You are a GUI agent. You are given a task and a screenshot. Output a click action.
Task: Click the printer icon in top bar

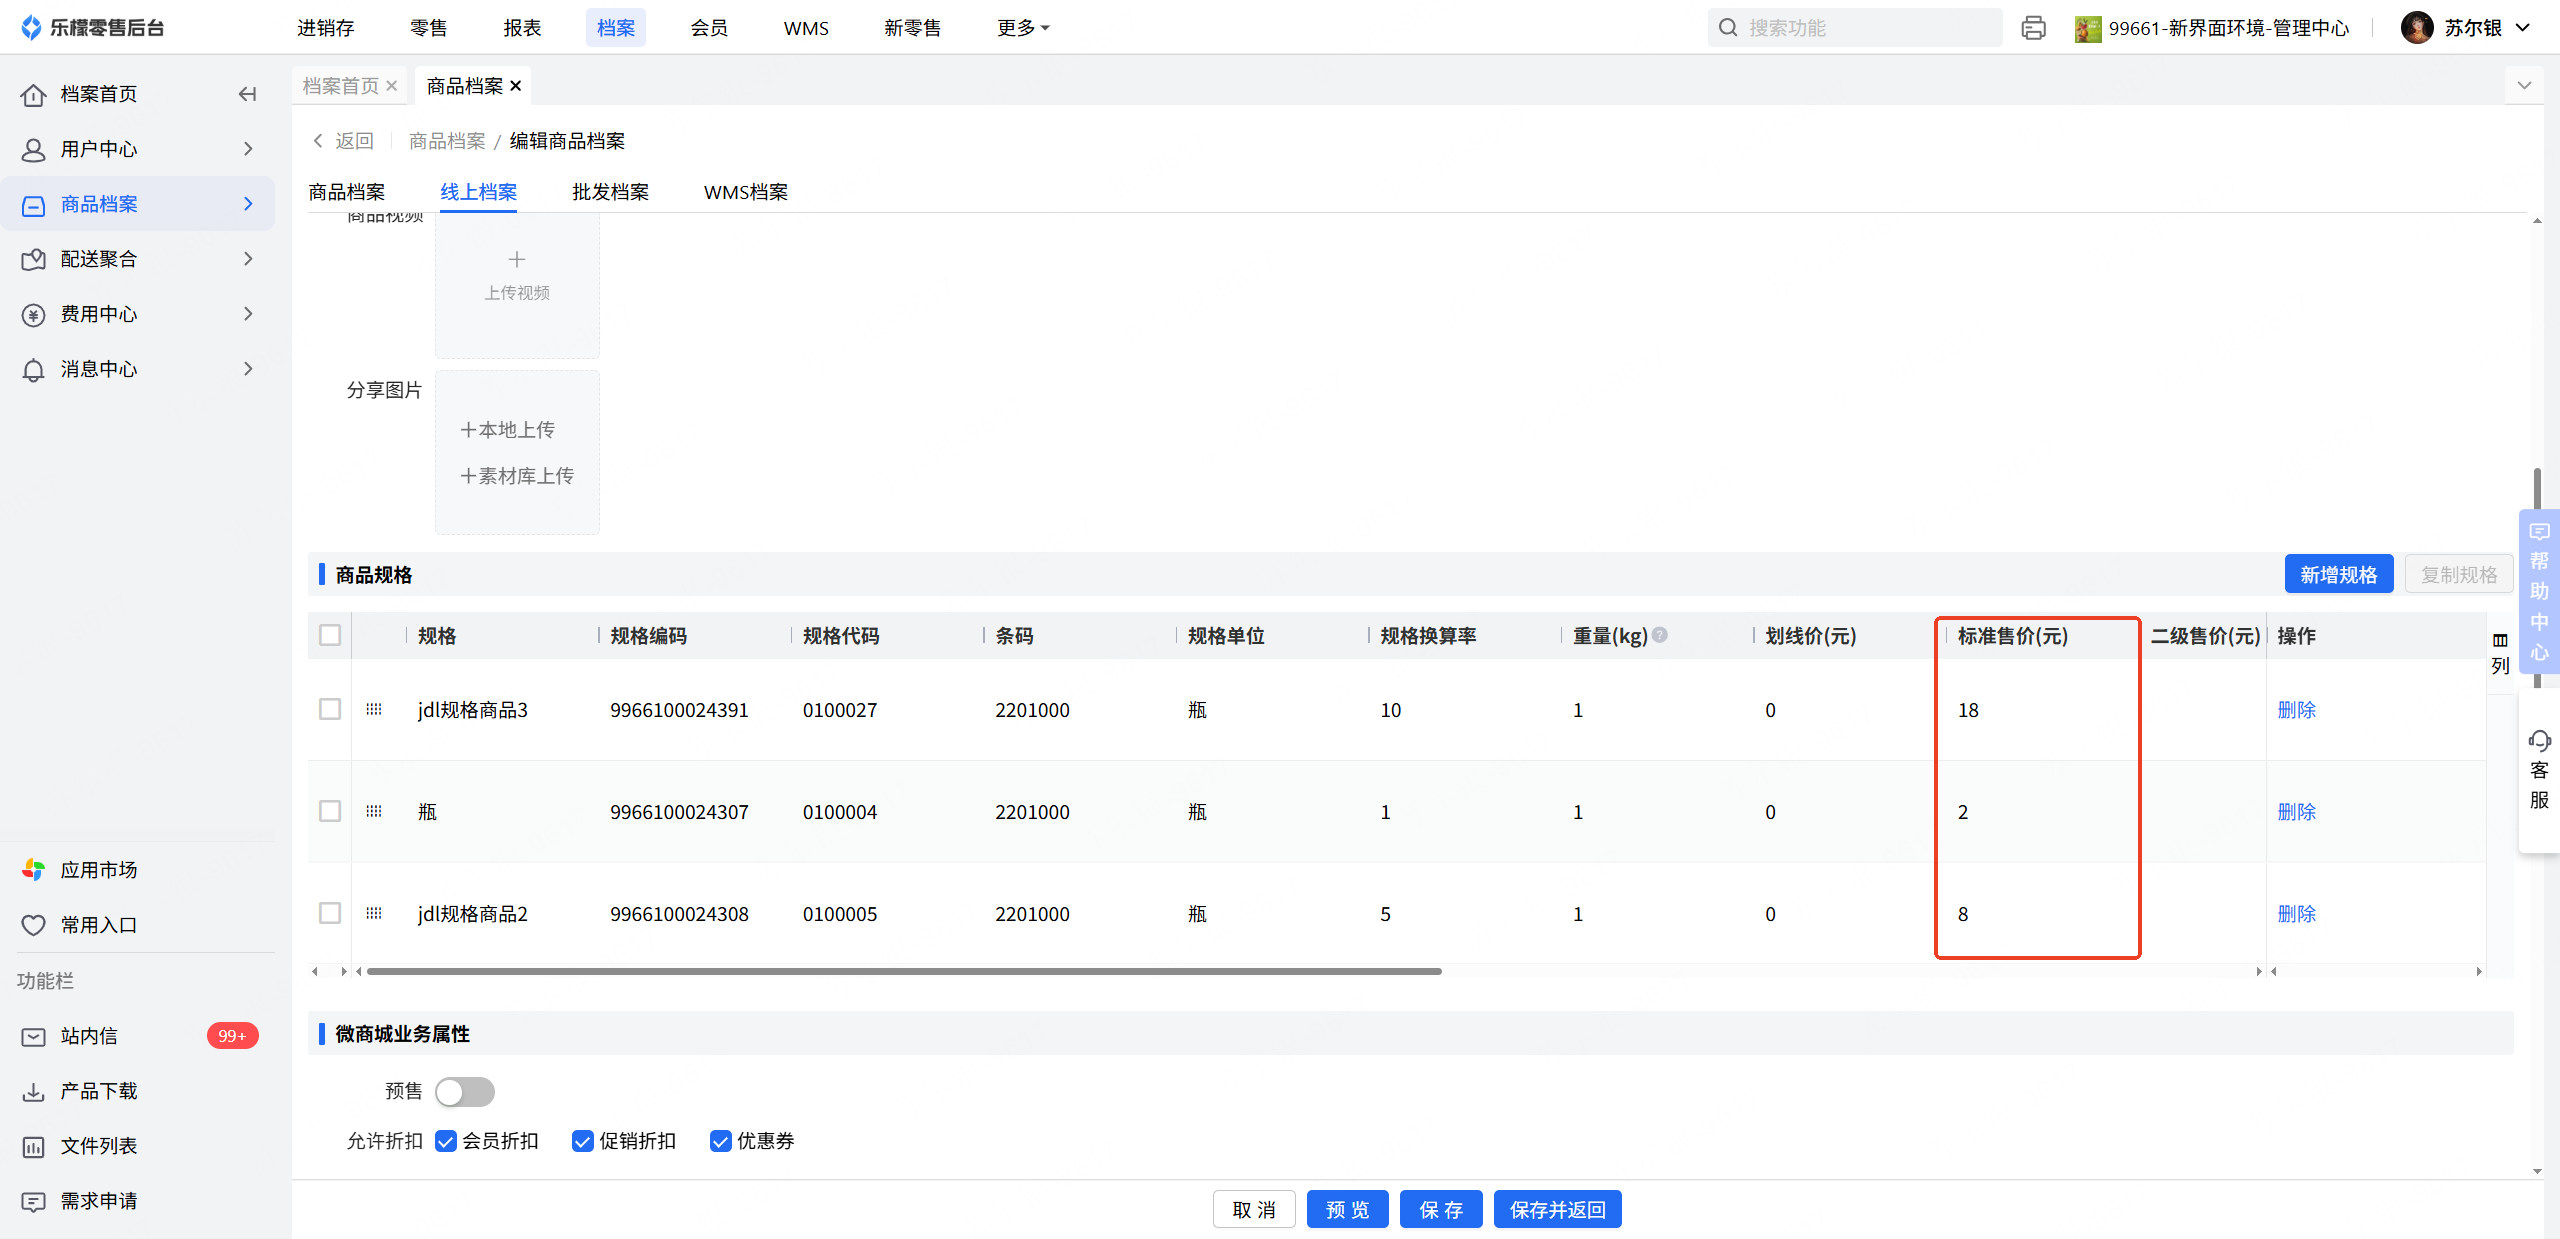(2033, 28)
